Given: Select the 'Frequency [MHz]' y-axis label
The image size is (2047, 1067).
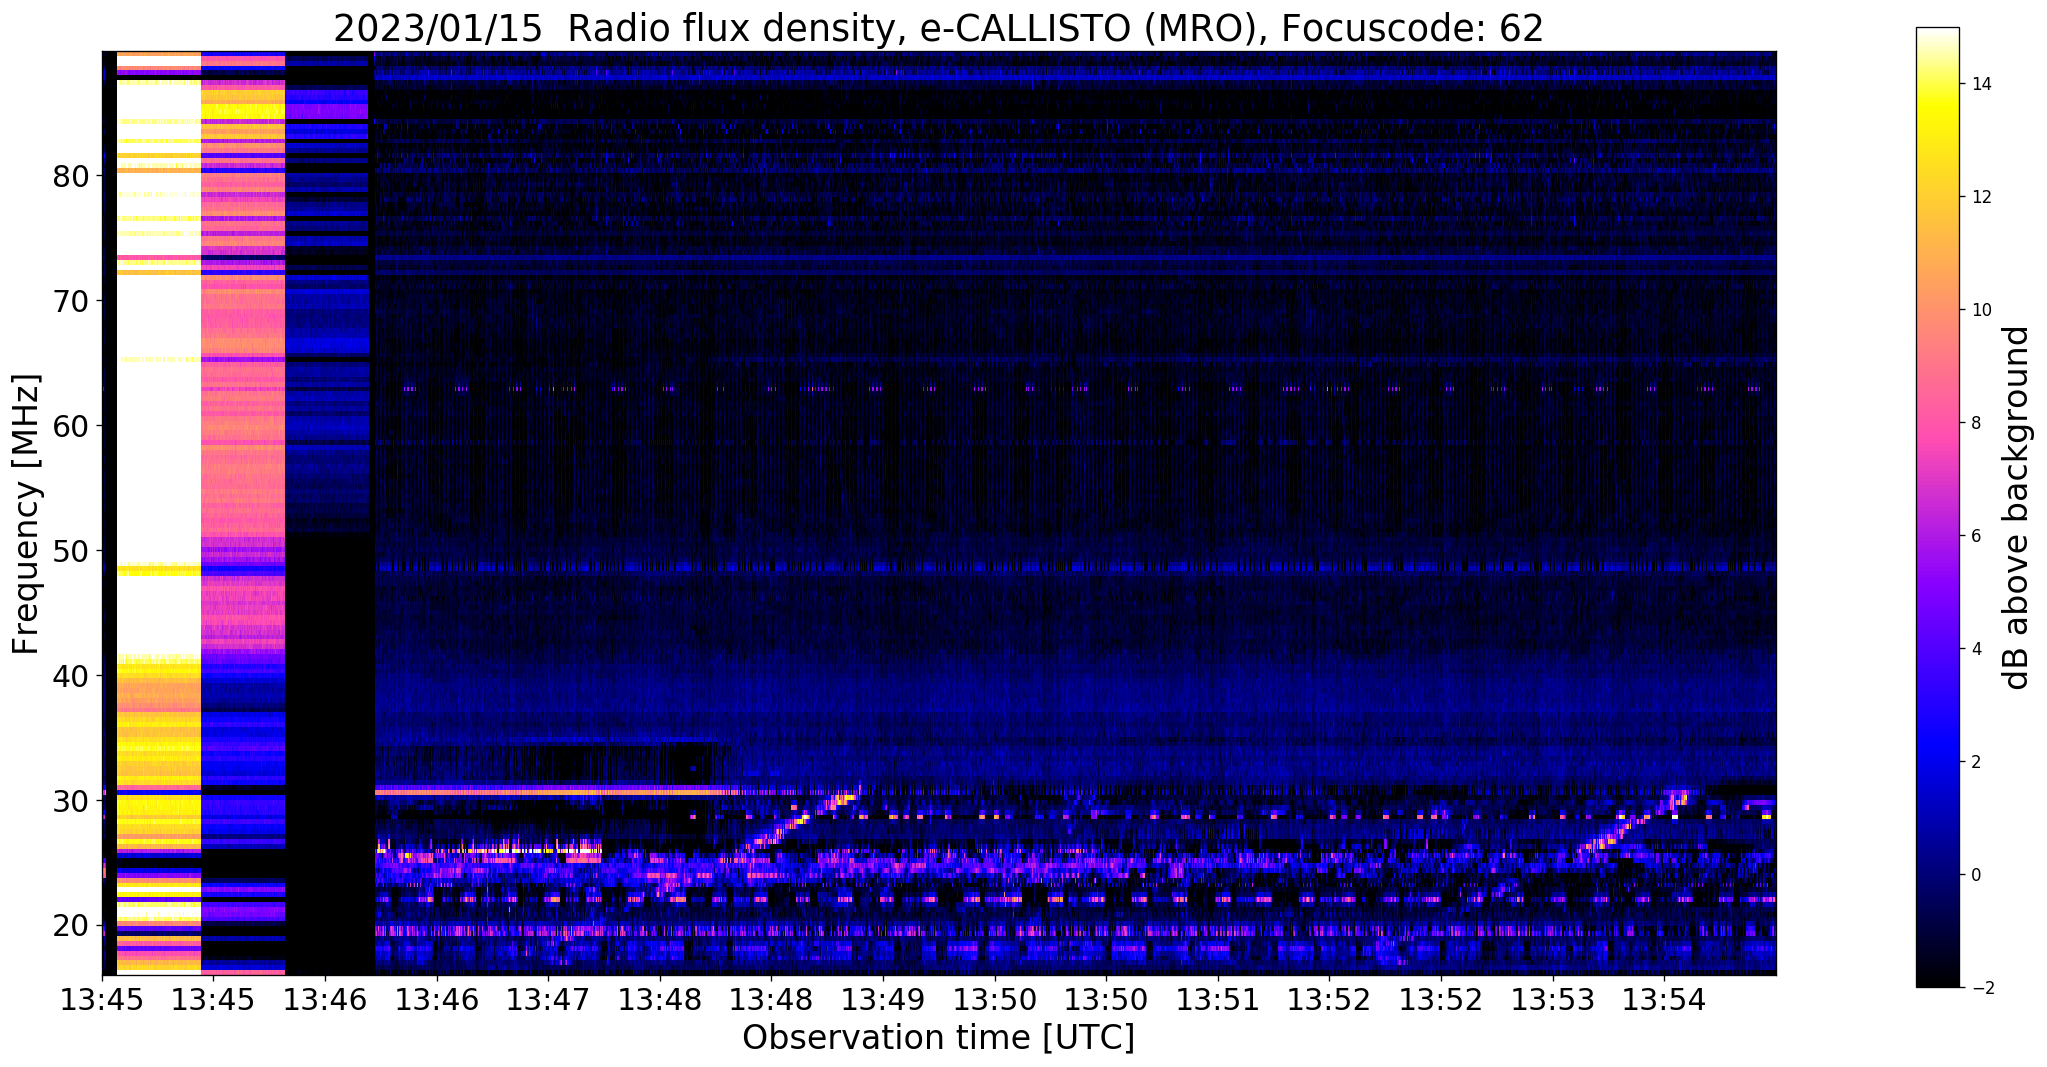Looking at the screenshot, I should pyautogui.click(x=27, y=513).
